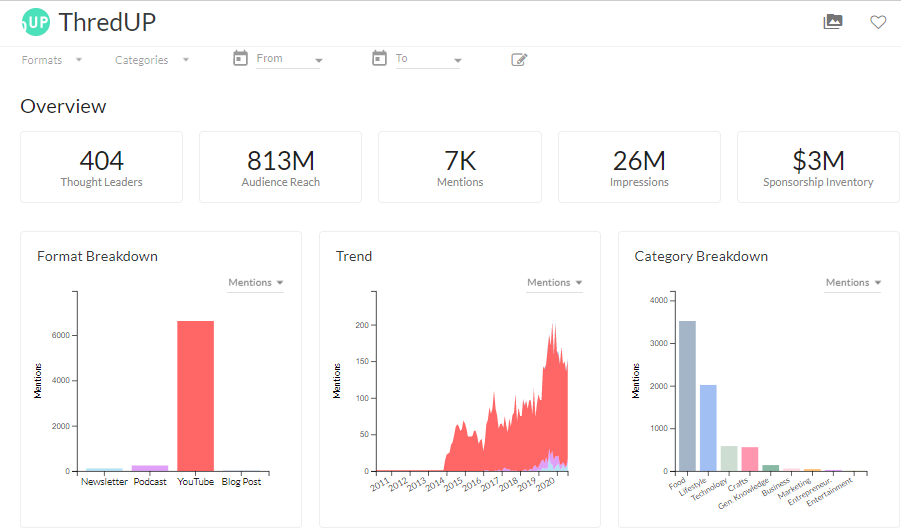Open the Formats dropdown
The width and height of the screenshot is (901, 531).
point(52,60)
